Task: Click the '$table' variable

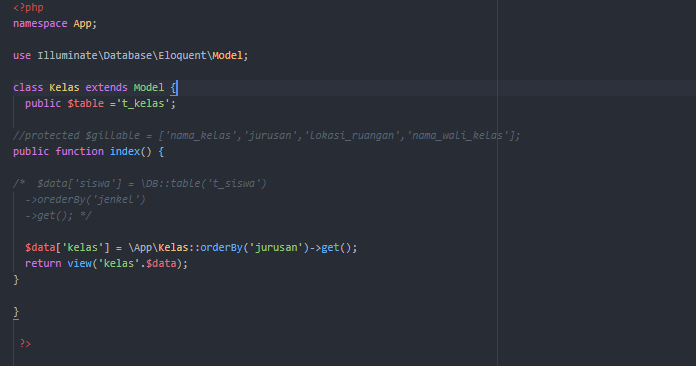Action: [86, 103]
